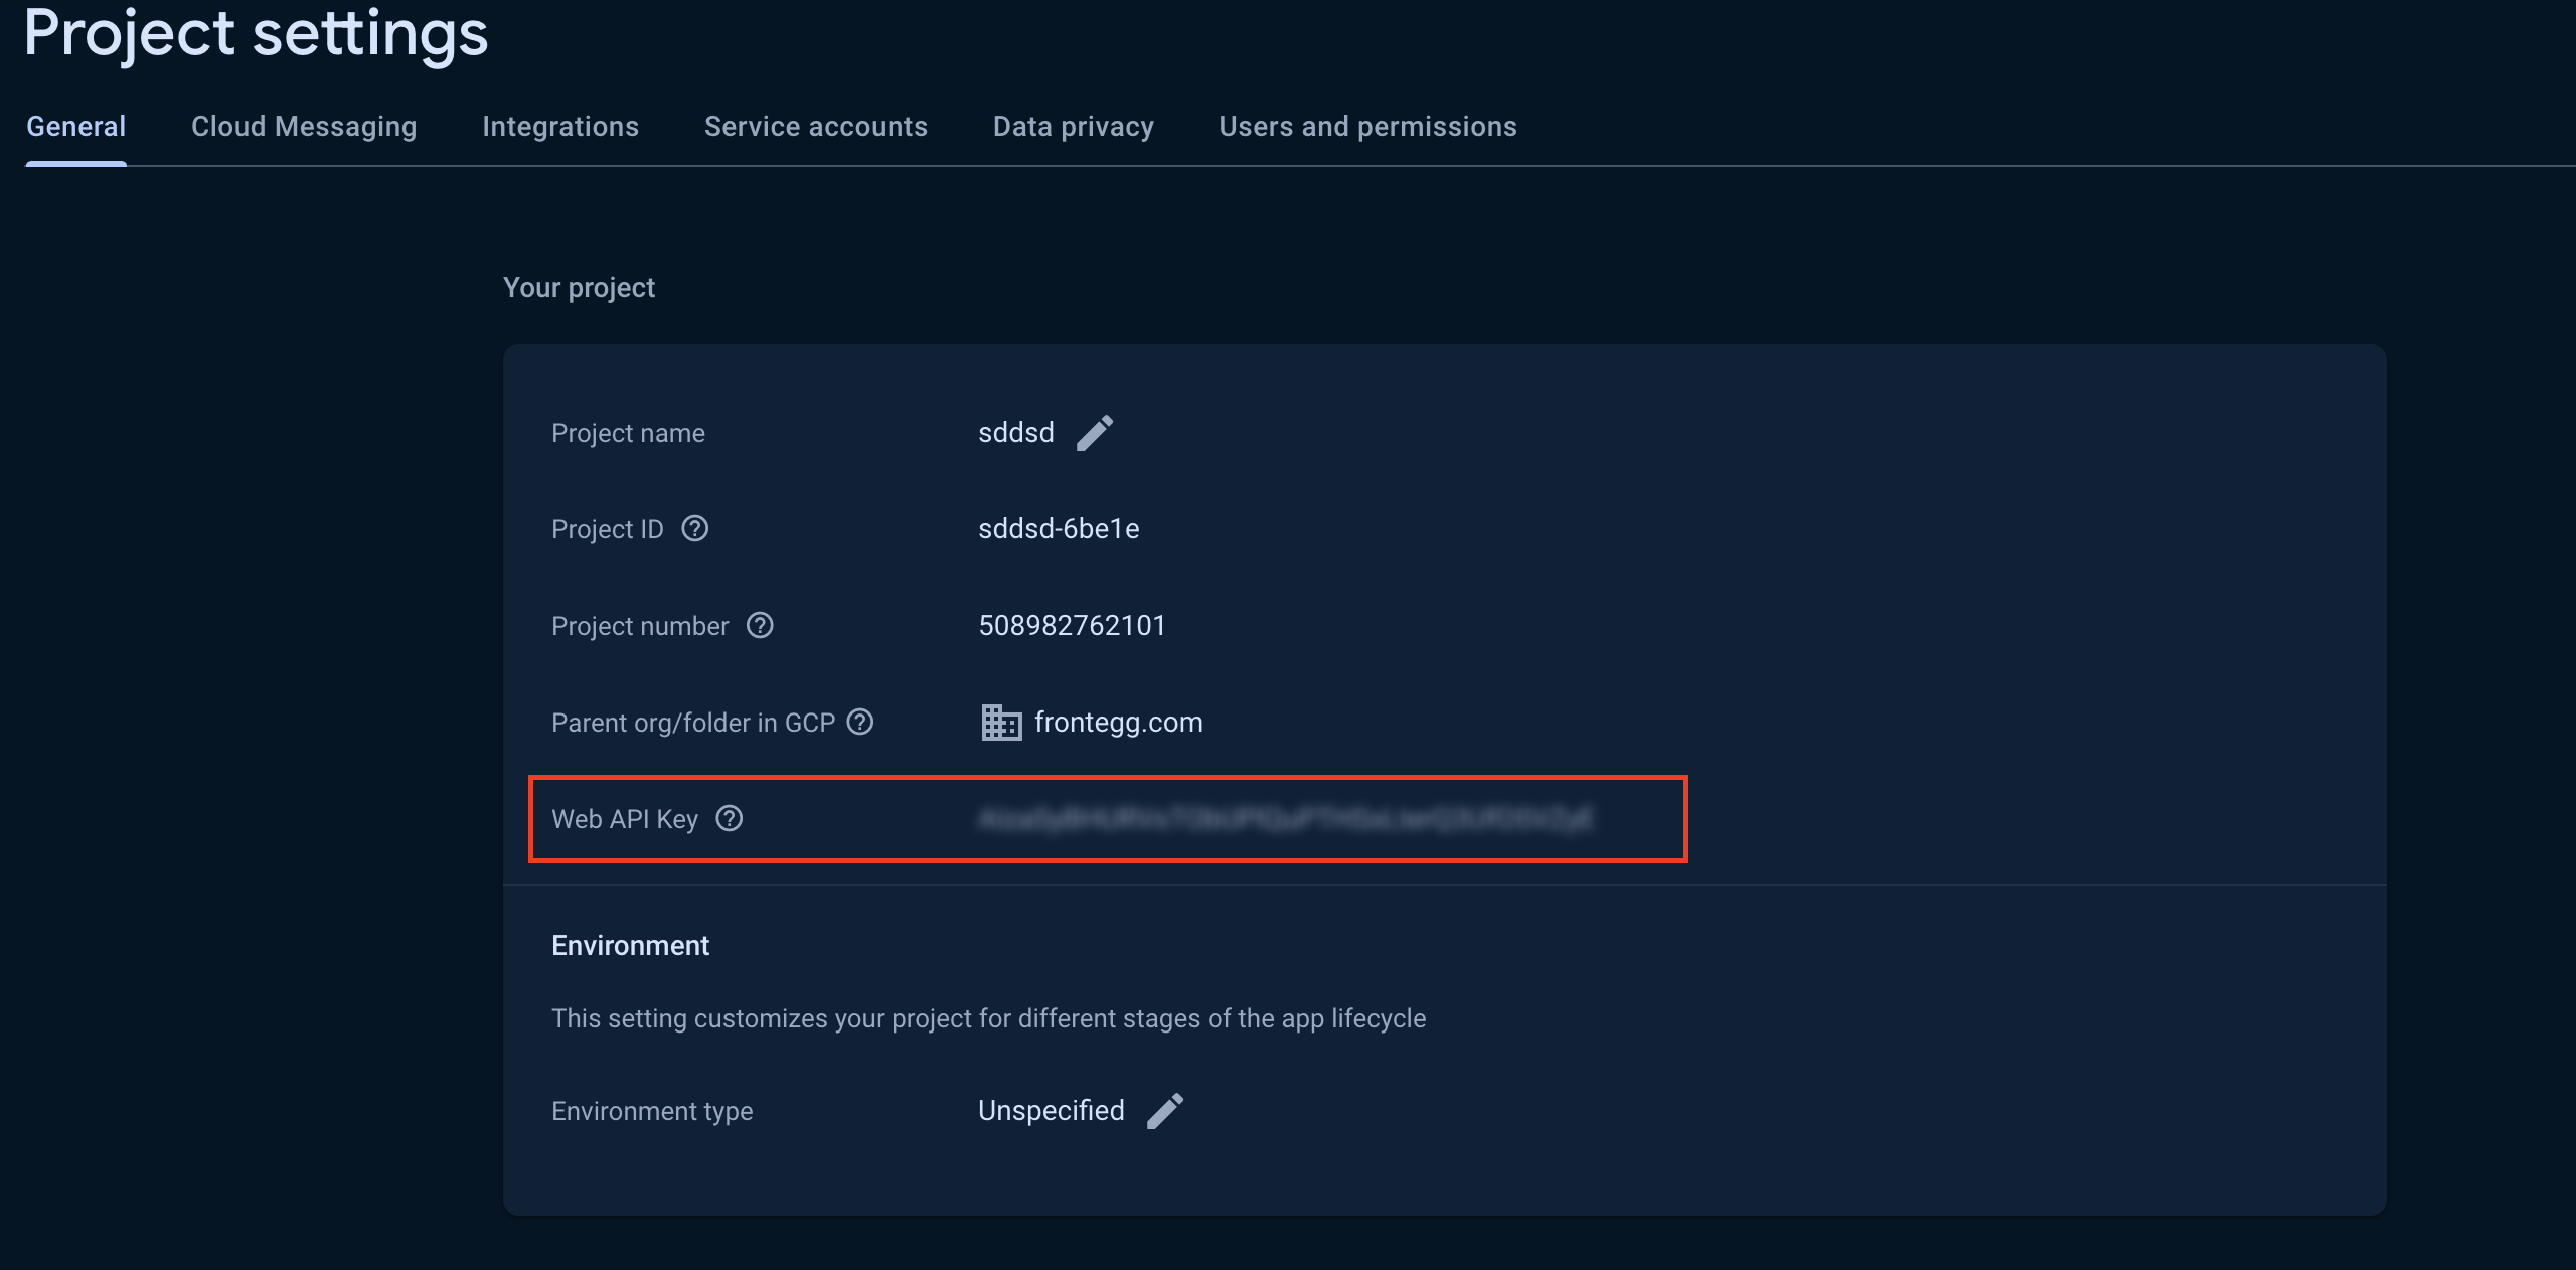Open Users and permissions tab
Image resolution: width=2576 pixels, height=1270 pixels.
[x=1367, y=126]
